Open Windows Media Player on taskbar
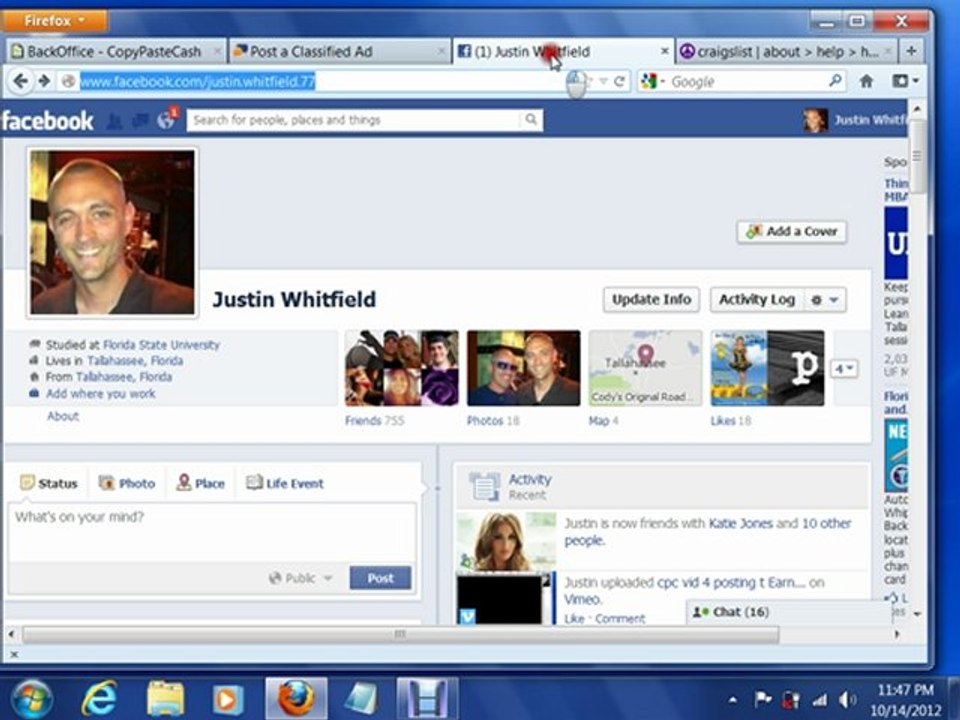960x720 pixels. coord(228,699)
